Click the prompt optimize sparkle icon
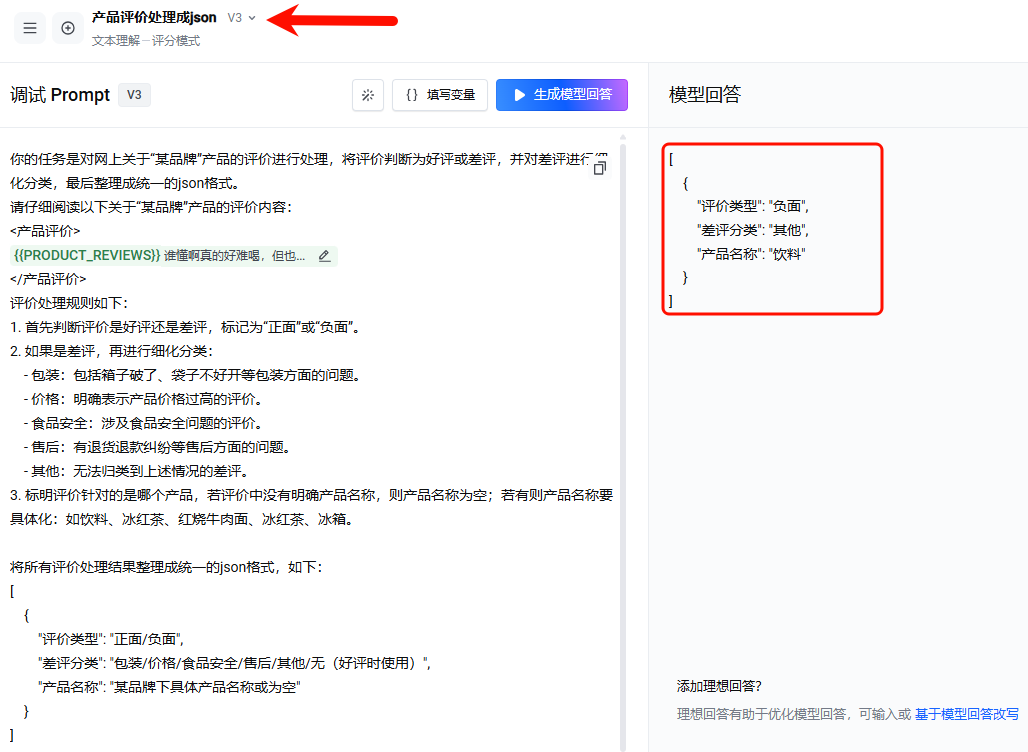The height and width of the screenshot is (752, 1028). tap(368, 95)
